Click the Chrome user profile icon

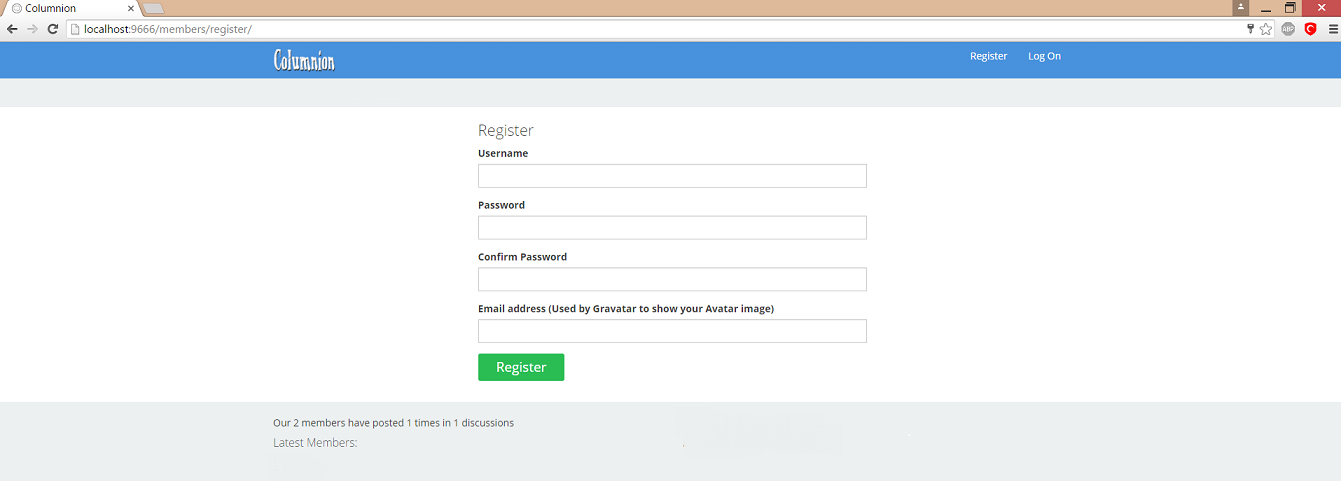(1241, 7)
